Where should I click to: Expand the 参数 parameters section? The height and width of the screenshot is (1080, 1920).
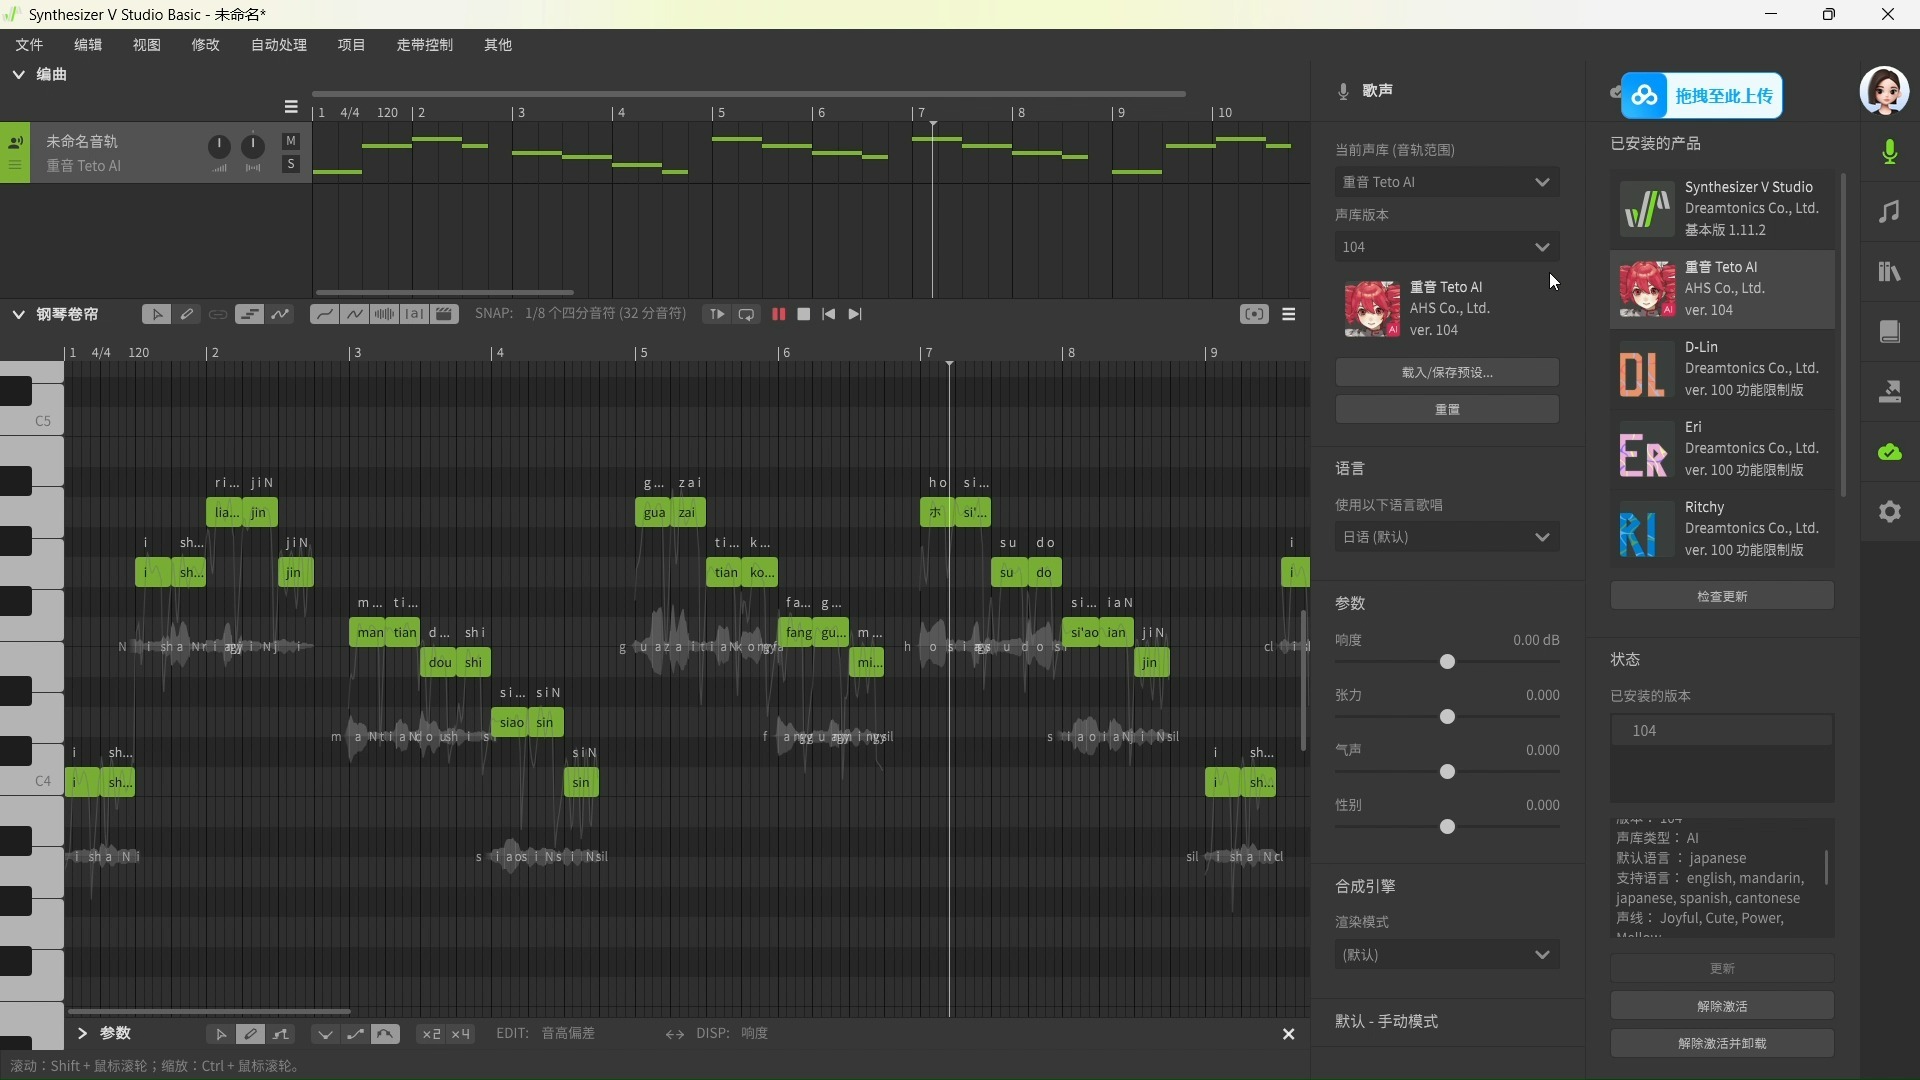(82, 1033)
